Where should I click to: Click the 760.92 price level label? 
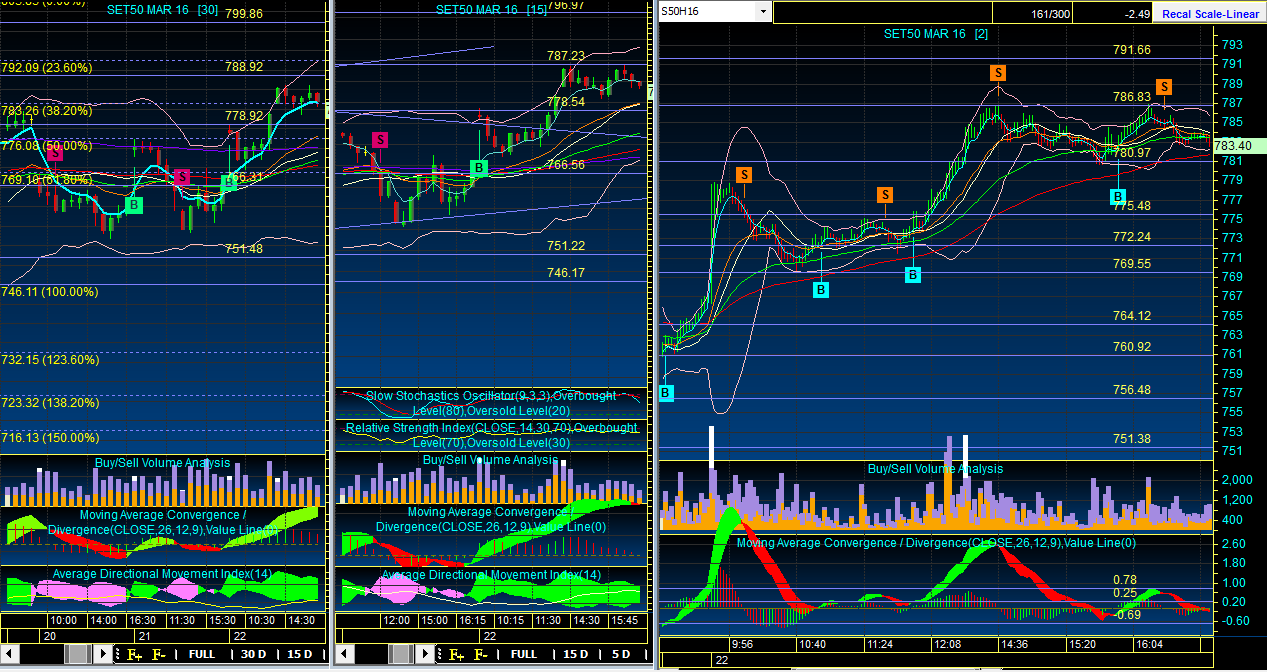(1132, 347)
